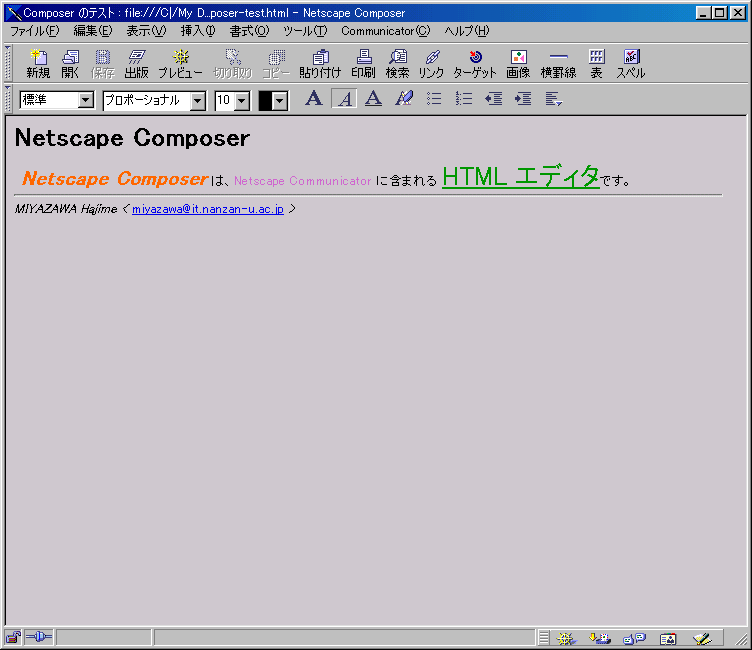
Task: Open the font color dropdown arrow
Action: 280,101
